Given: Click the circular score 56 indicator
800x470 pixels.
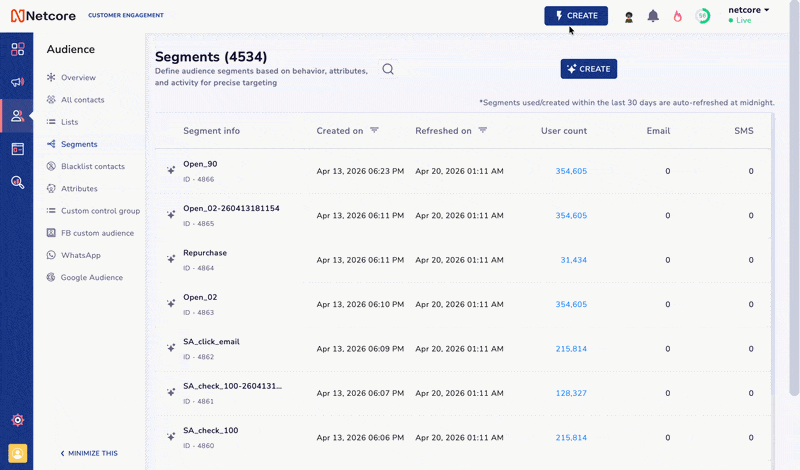Looking at the screenshot, I should [x=703, y=16].
